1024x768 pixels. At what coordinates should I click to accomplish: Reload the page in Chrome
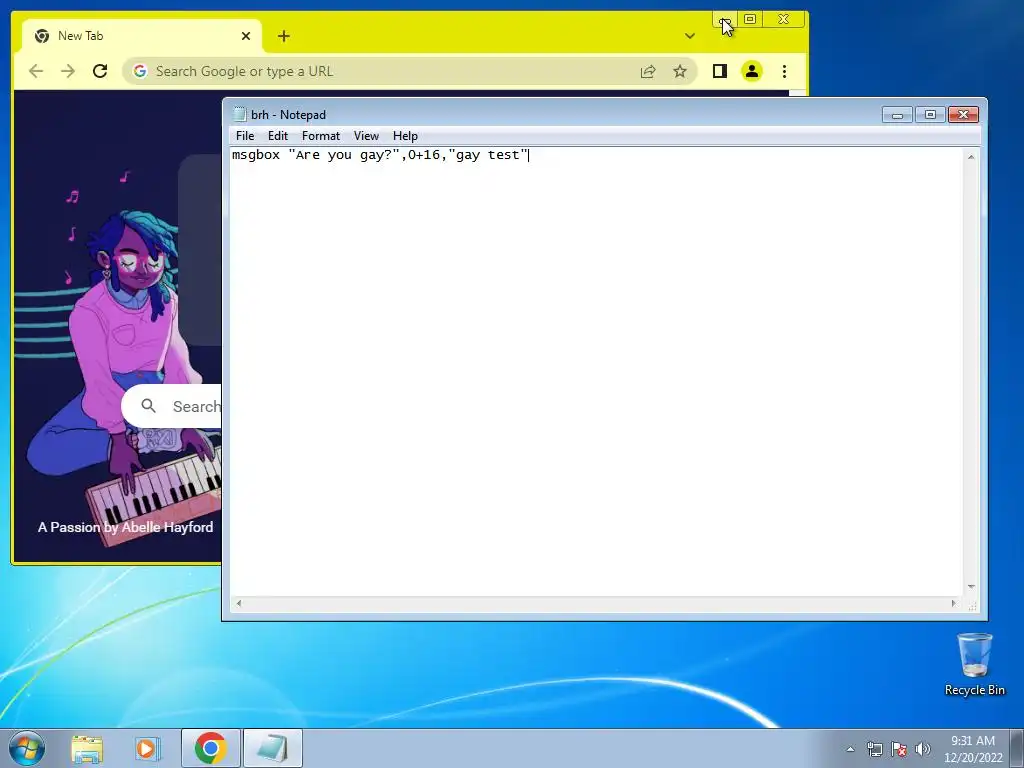(x=100, y=71)
